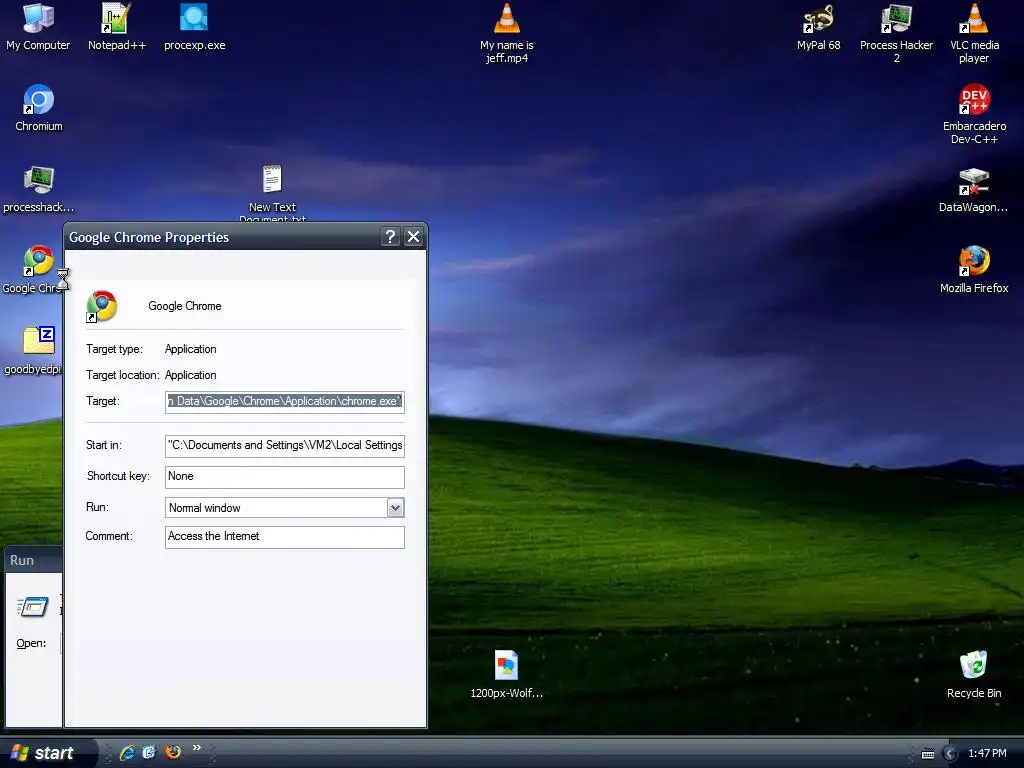The height and width of the screenshot is (768, 1024).
Task: Click into the Comment field
Action: click(285, 537)
